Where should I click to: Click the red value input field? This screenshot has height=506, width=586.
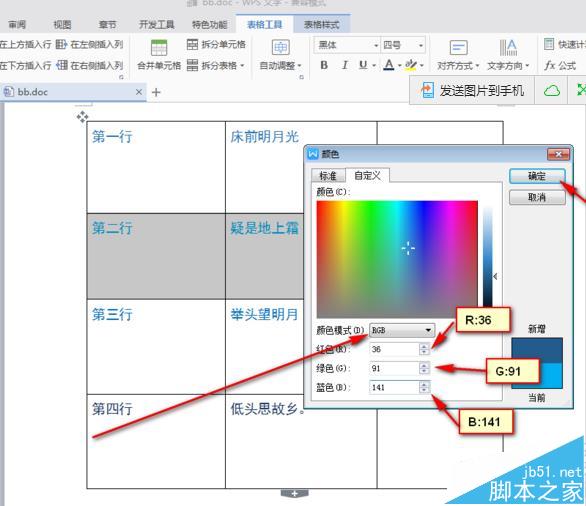coord(394,349)
